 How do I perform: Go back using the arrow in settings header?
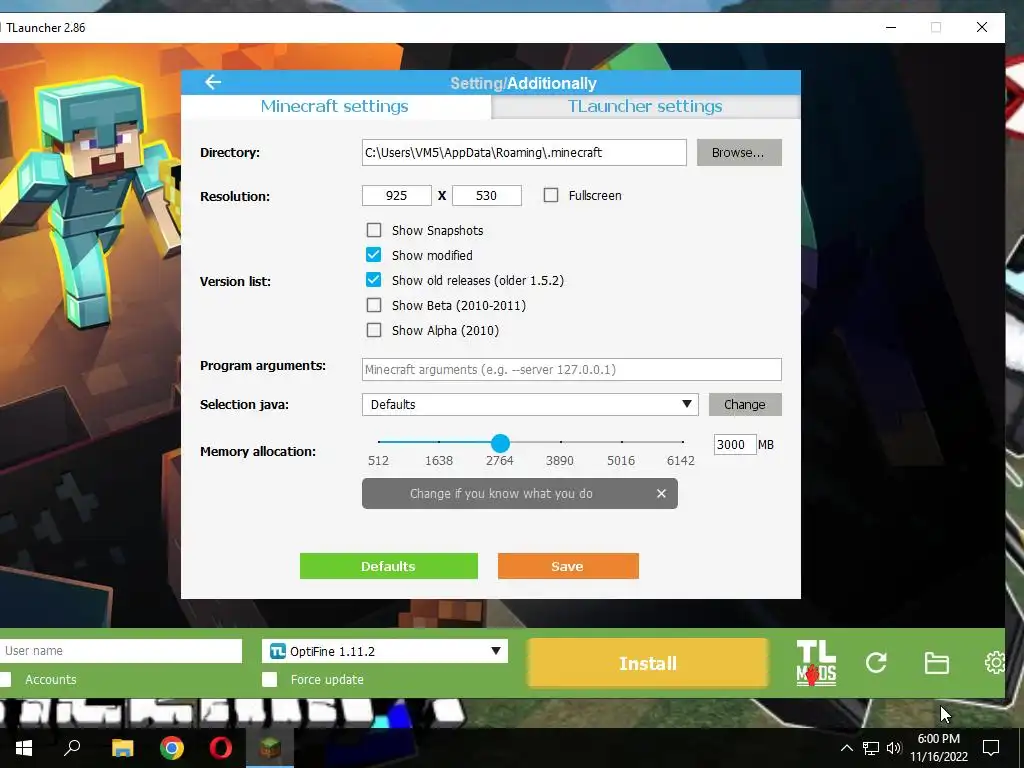(x=213, y=82)
